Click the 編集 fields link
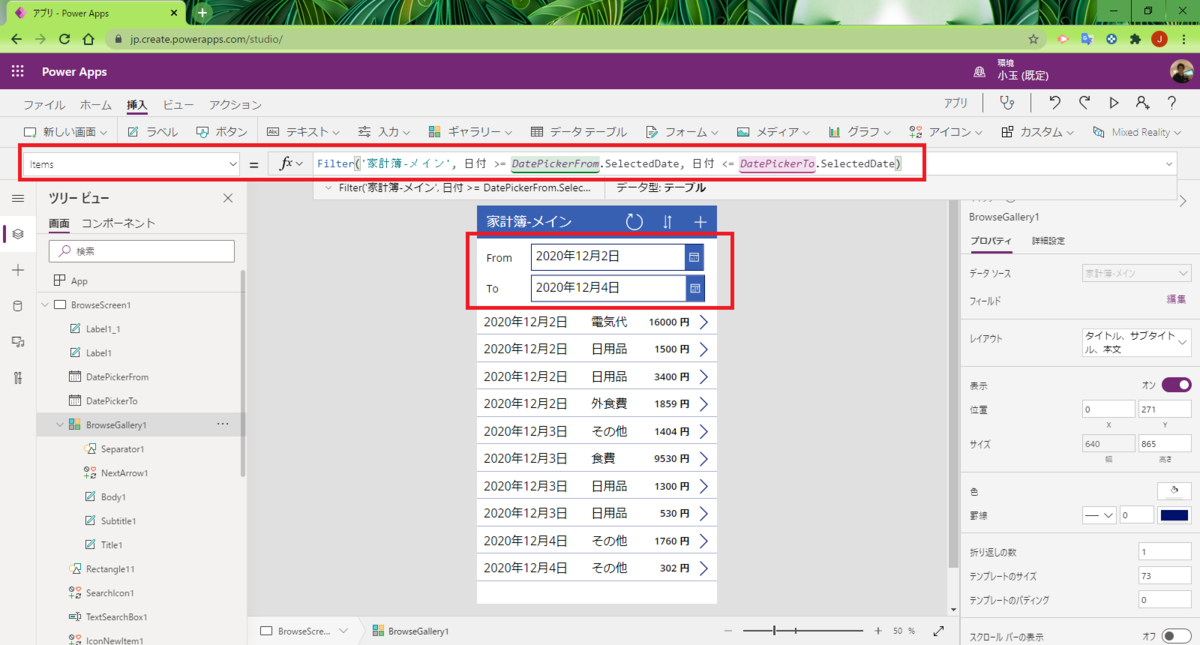The height and width of the screenshot is (645, 1200). coord(1177,300)
